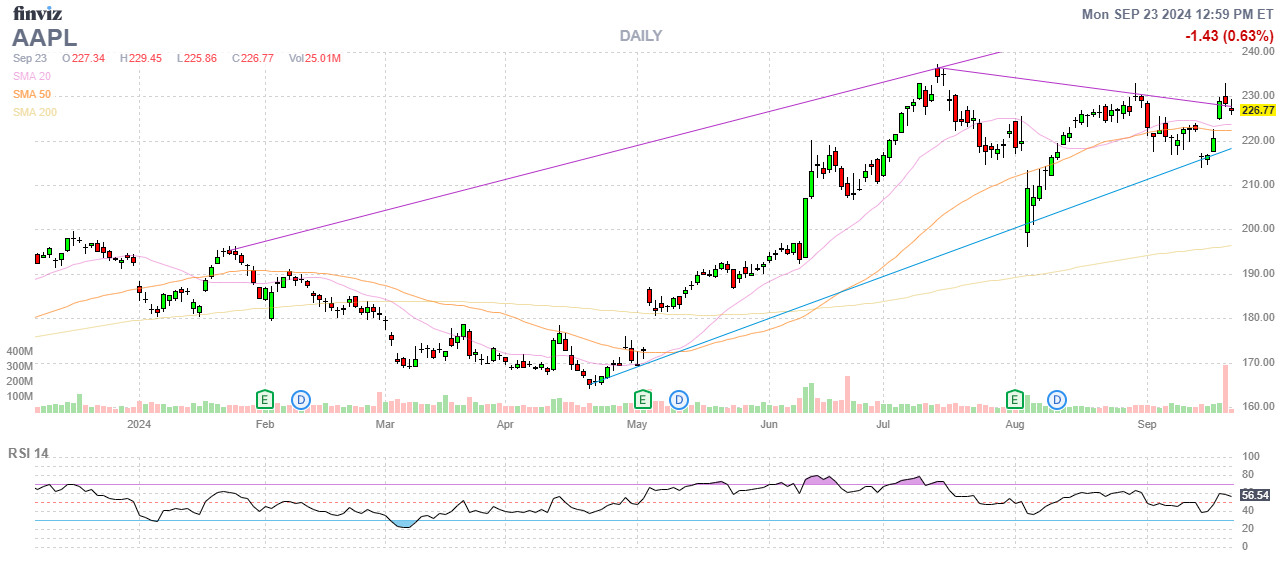Click the May earnings E marker
Image resolution: width=1287 pixels, height=562 pixels.
click(x=643, y=400)
